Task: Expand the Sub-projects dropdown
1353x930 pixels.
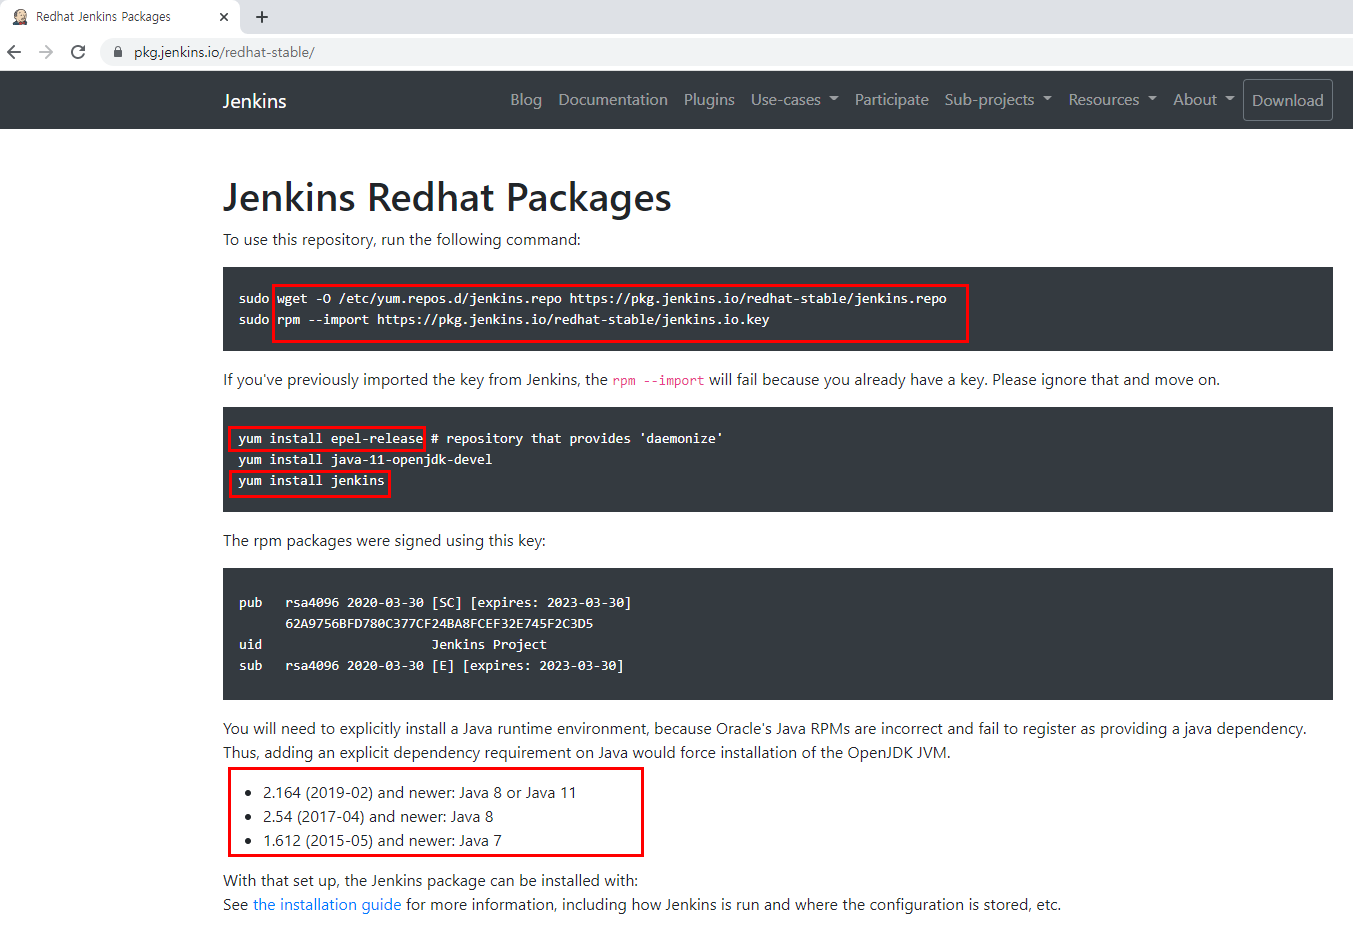Action: 998,100
